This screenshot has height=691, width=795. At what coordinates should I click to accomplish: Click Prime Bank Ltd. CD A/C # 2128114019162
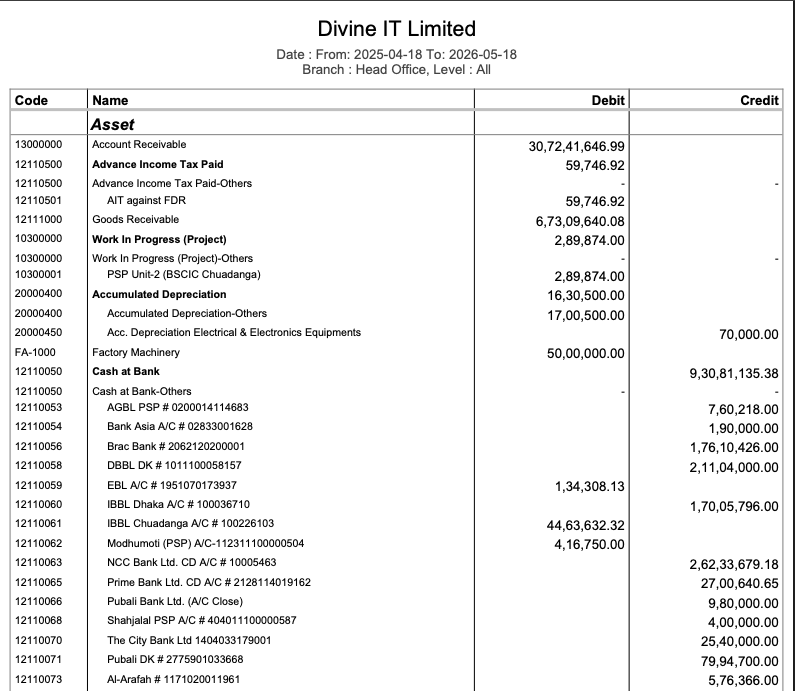pyautogui.click(x=208, y=582)
